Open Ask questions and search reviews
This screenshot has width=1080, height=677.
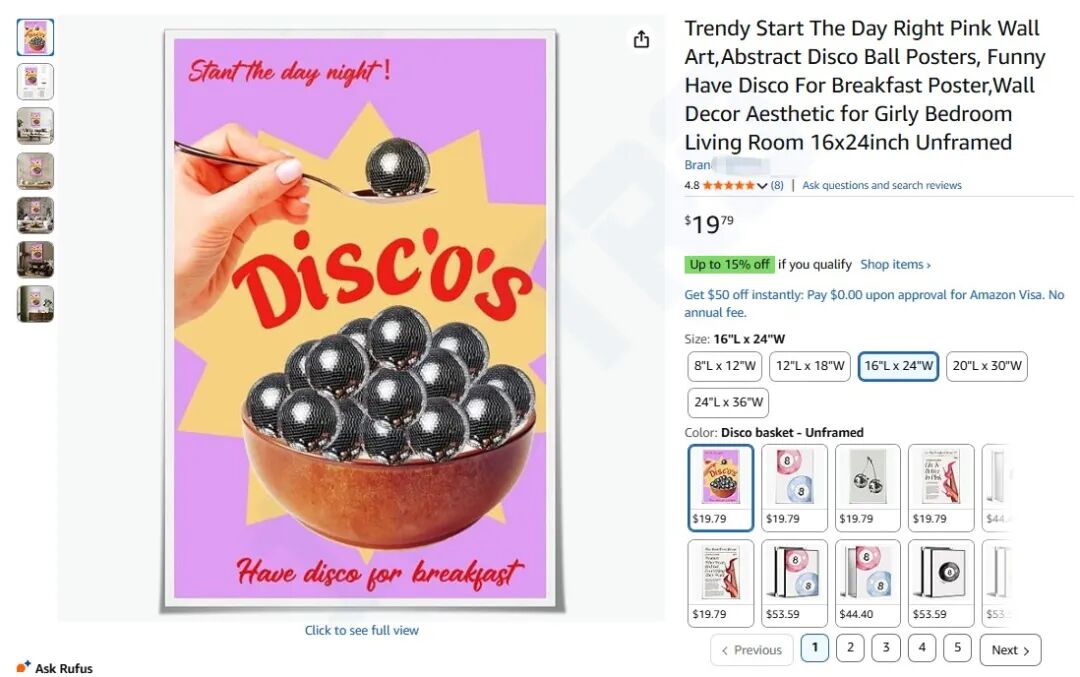(881, 186)
